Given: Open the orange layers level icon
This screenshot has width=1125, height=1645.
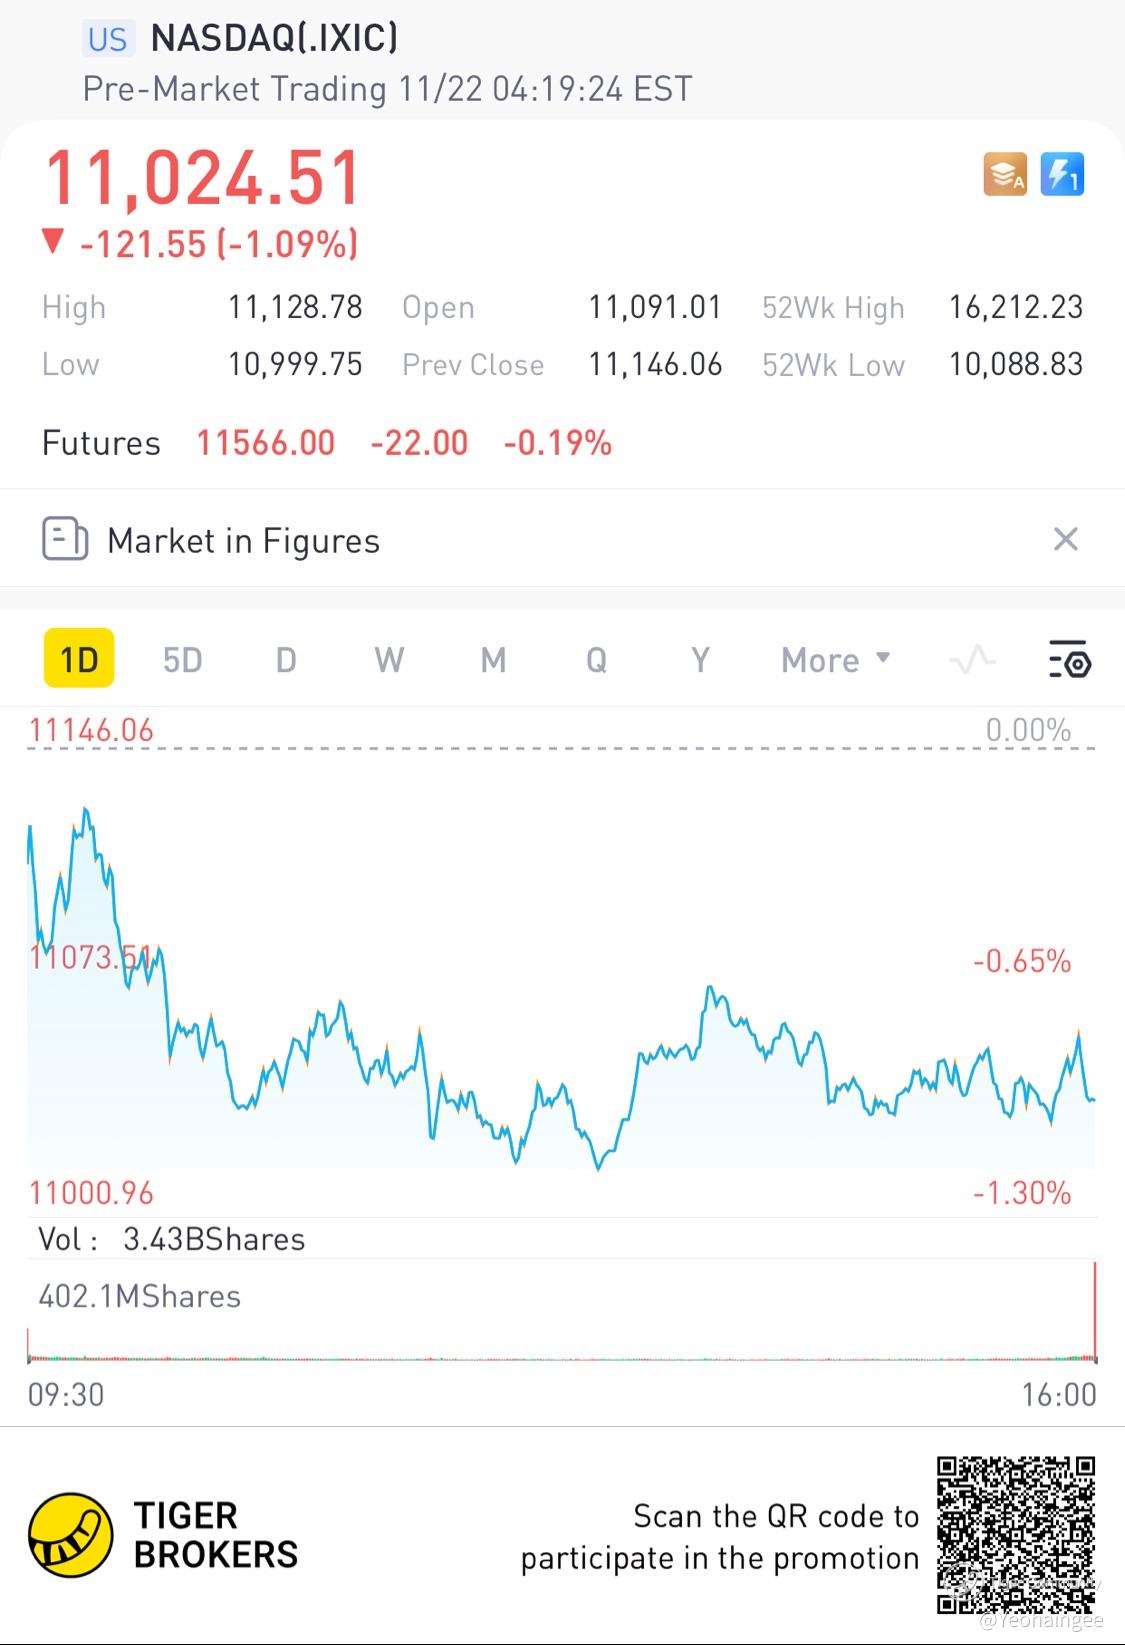Looking at the screenshot, I should point(1005,174).
